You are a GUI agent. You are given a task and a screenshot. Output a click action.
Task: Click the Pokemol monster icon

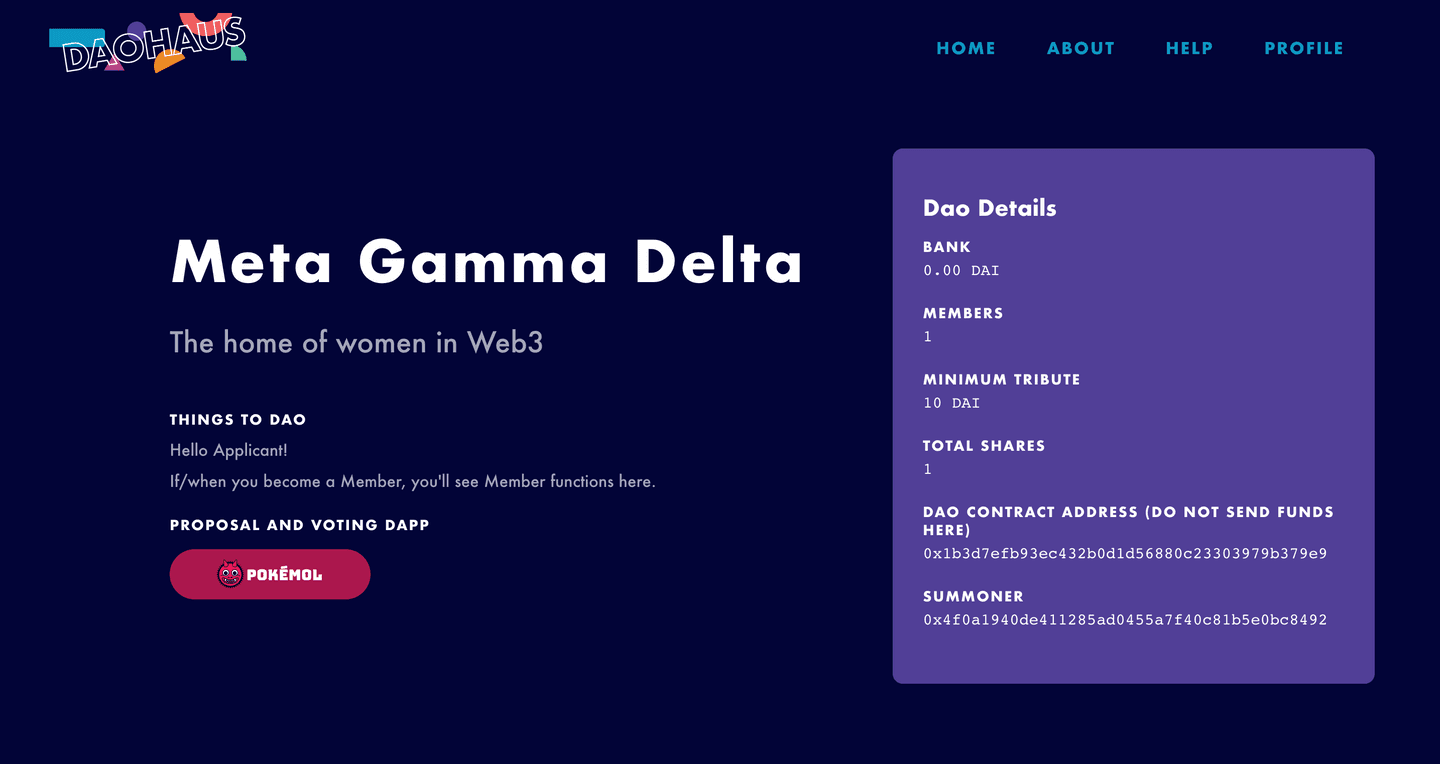tap(230, 574)
